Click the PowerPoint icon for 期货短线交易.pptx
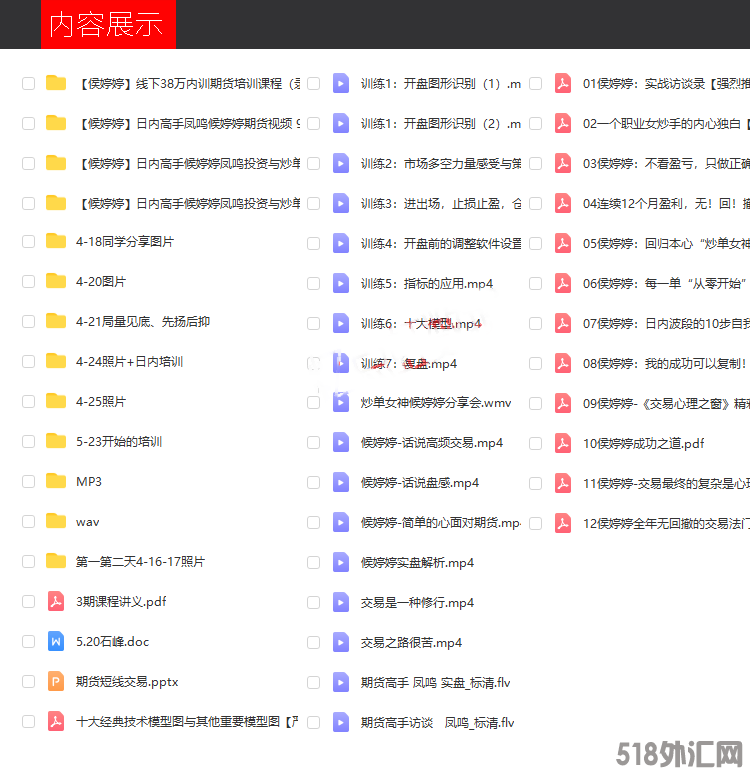750x778 pixels. (x=56, y=682)
